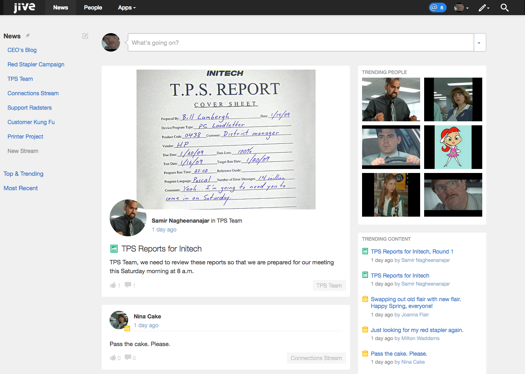This screenshot has height=374, width=525.
Task: Expand the Apps dropdown menu
Action: pos(127,7)
